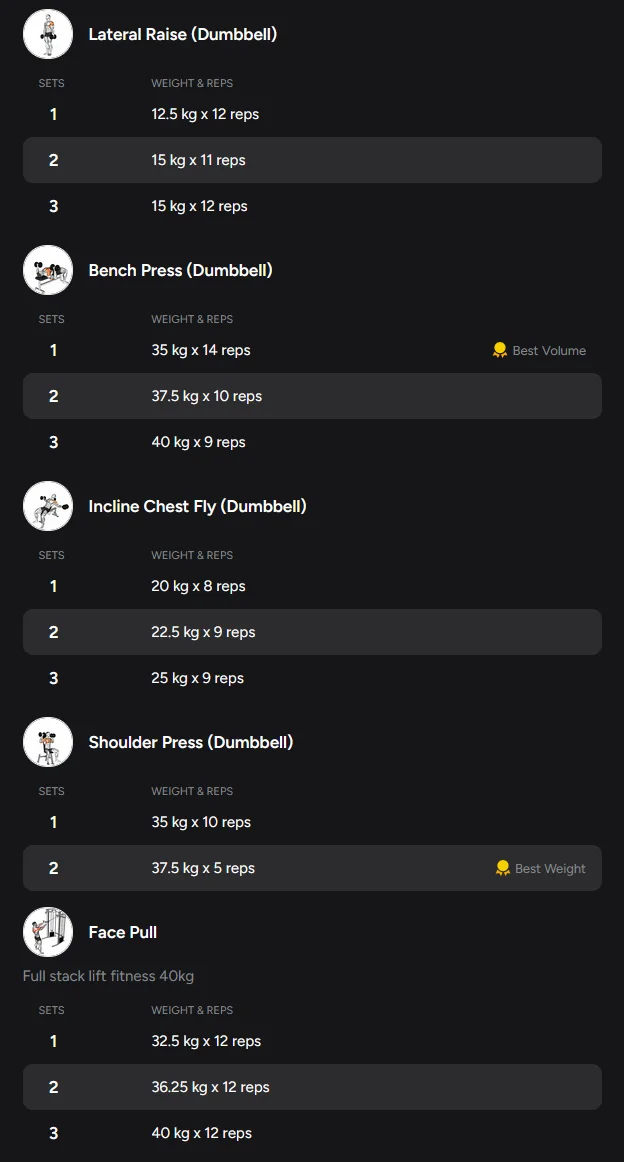The height and width of the screenshot is (1162, 624).
Task: Click the 12.5 kg x 12 reps set
Action: click(x=205, y=114)
